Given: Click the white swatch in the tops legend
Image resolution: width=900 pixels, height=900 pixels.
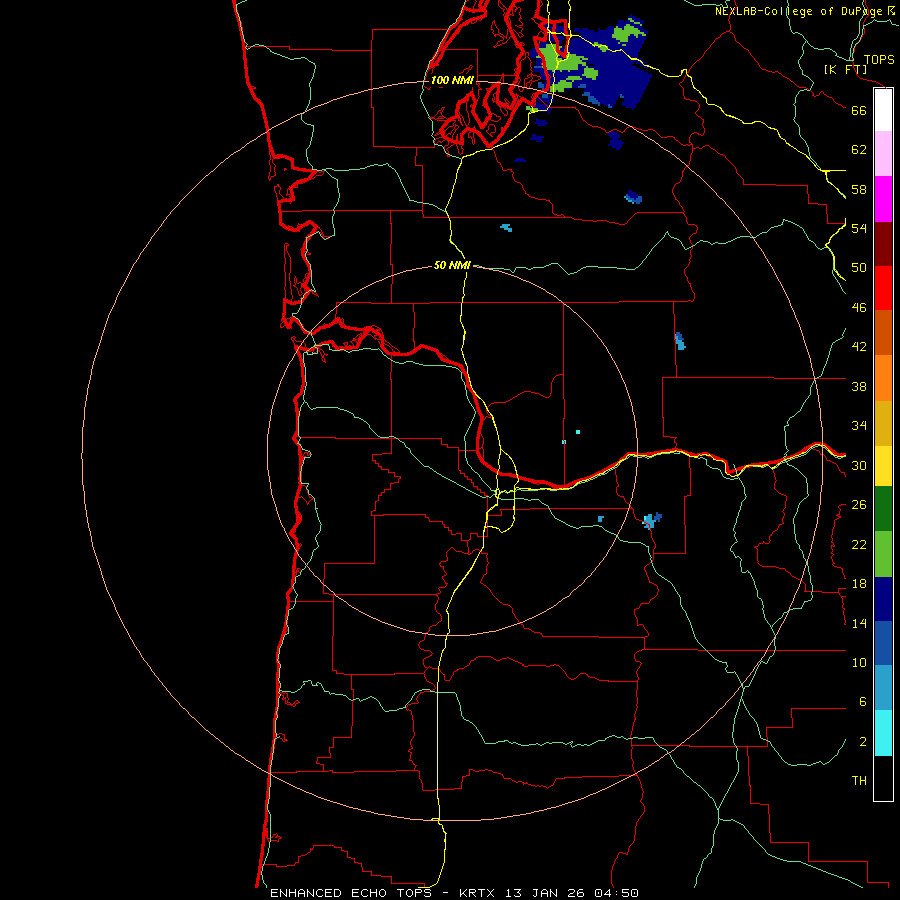Looking at the screenshot, I should 883,110.
